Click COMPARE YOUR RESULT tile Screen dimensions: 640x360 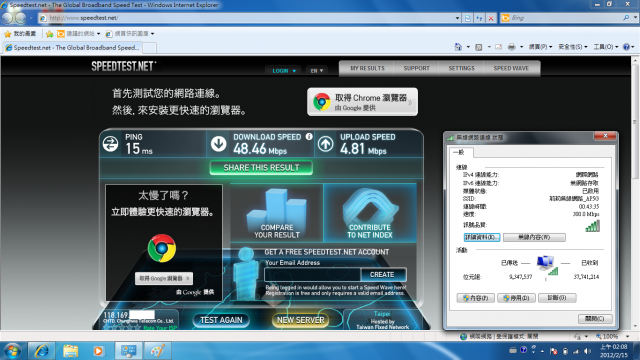click(x=277, y=213)
